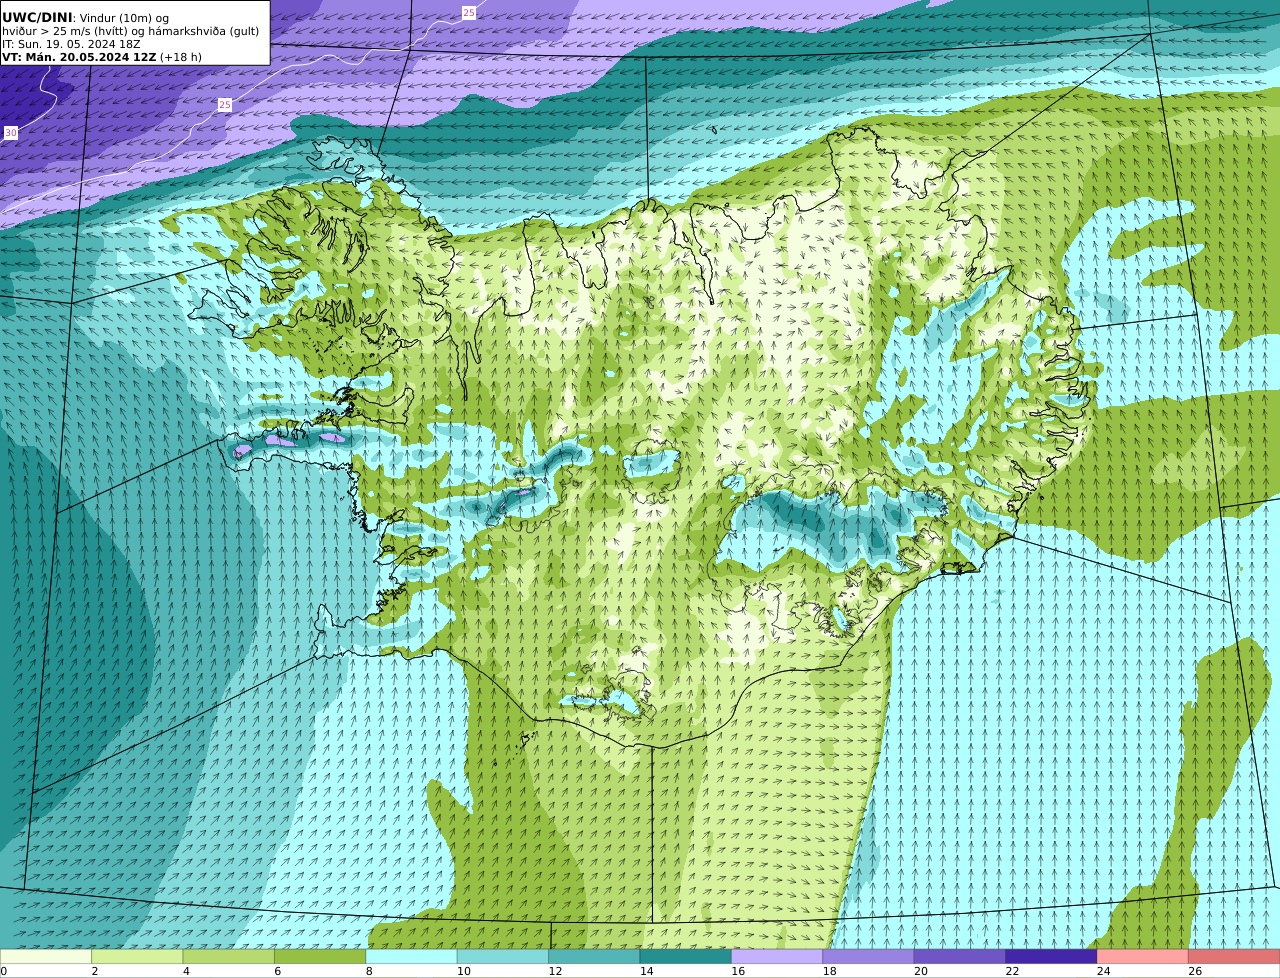
Task: Click the legend scale number '22'
Action: click(x=1012, y=971)
